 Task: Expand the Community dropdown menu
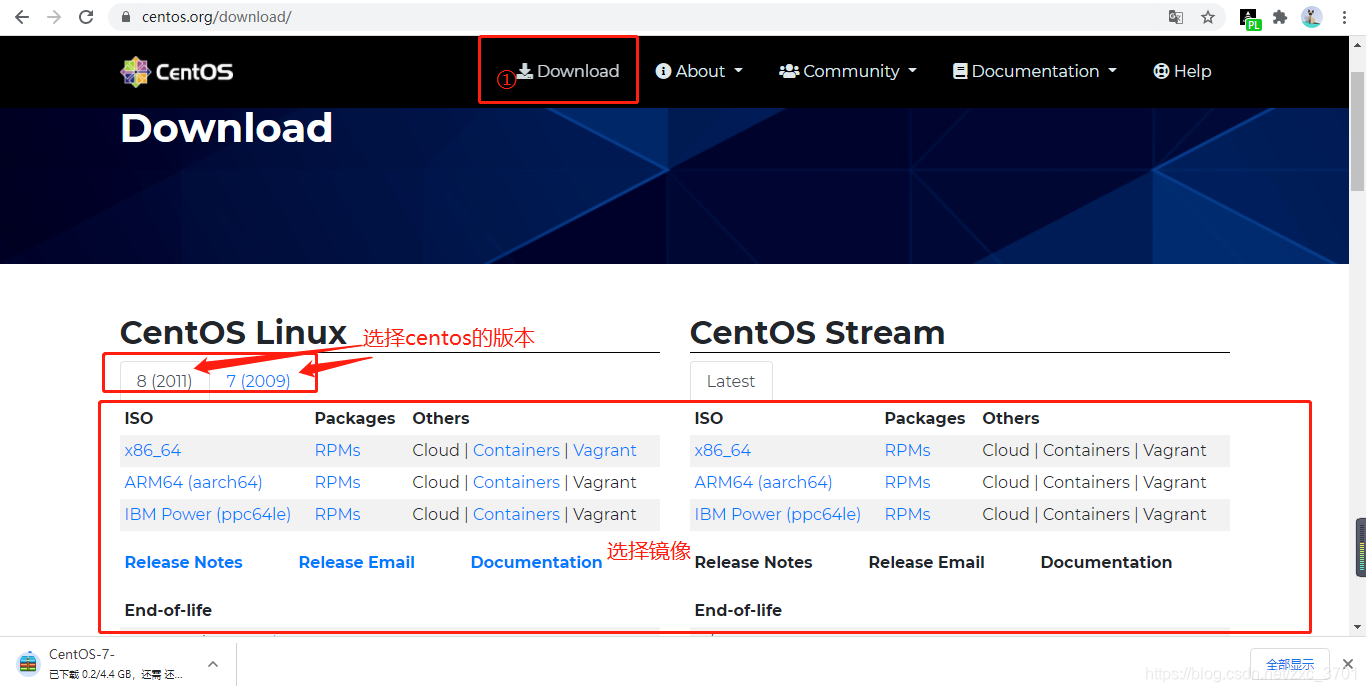848,71
